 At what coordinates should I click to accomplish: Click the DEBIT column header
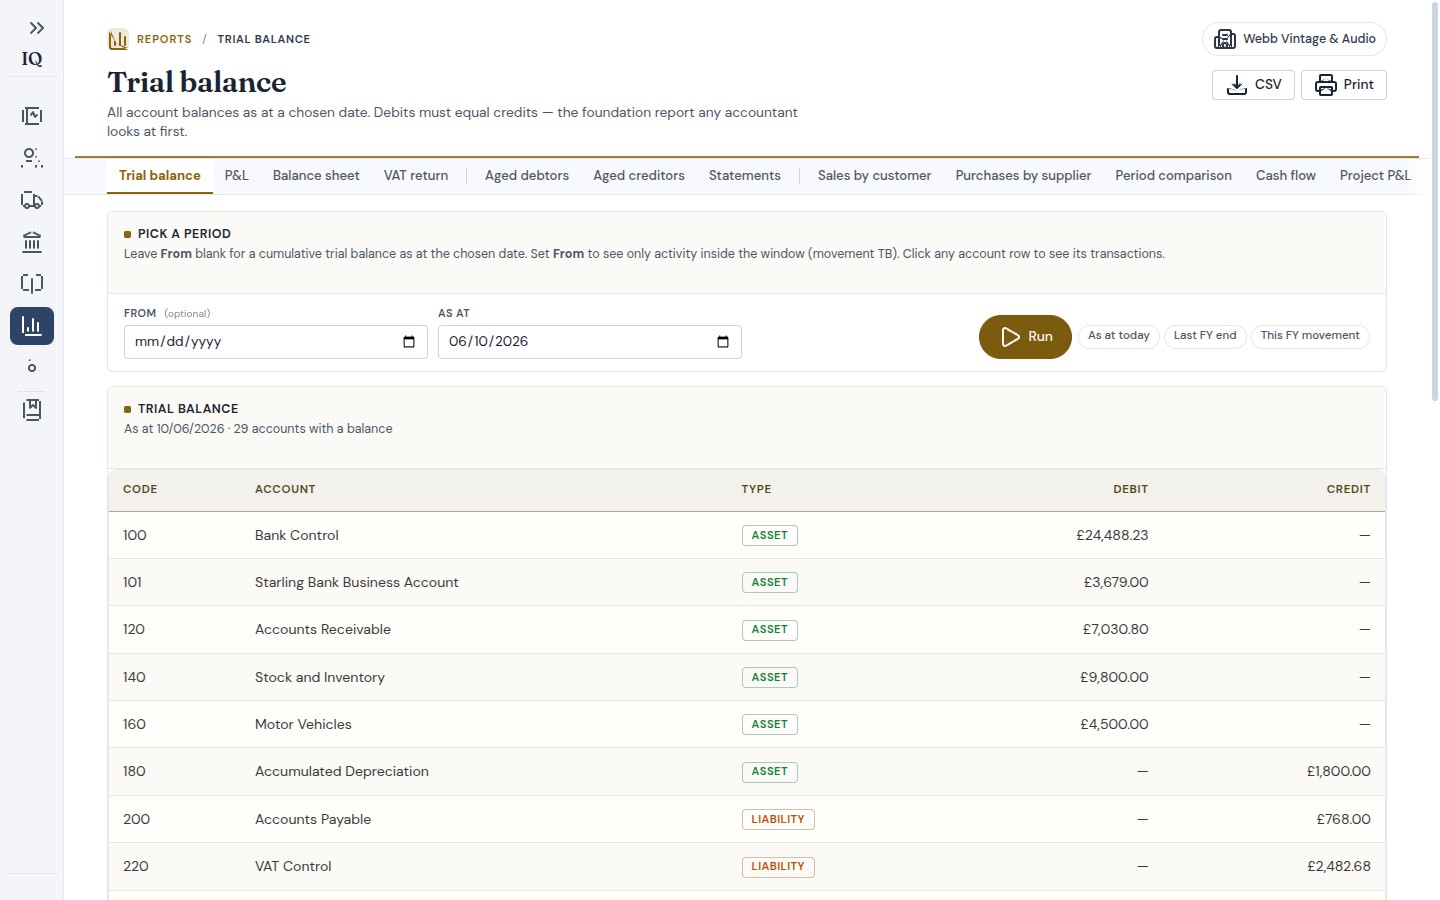pos(1130,490)
